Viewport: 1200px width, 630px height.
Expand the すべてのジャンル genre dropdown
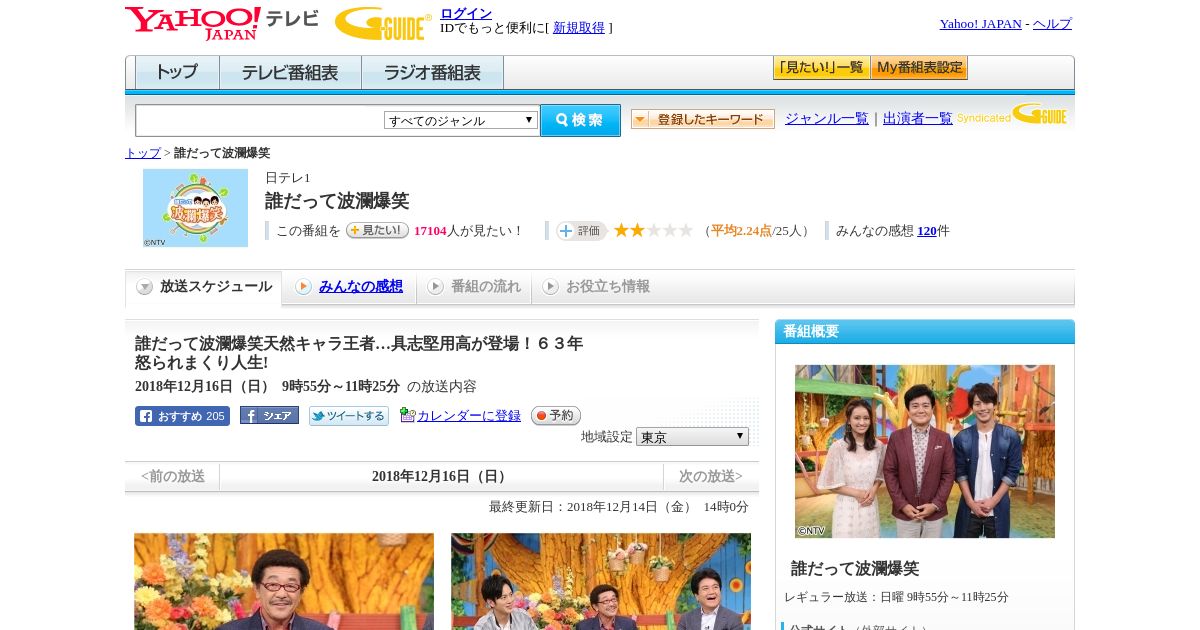[461, 120]
